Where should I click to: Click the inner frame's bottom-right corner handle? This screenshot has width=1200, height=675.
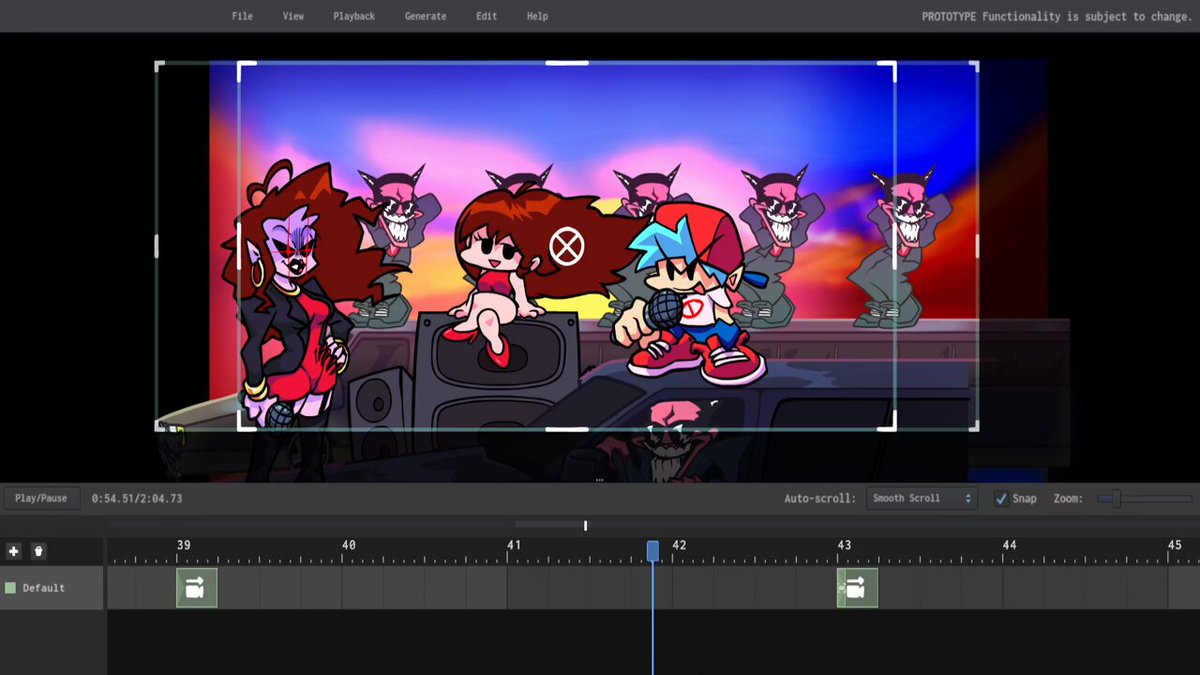pos(889,424)
